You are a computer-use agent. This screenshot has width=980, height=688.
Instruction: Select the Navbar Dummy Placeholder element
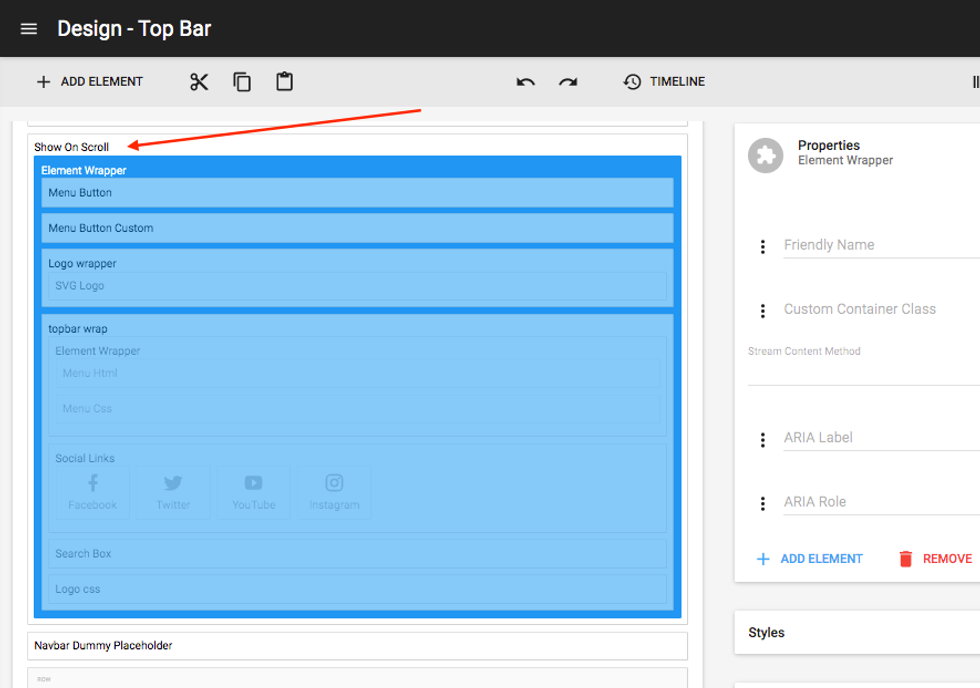[357, 646]
